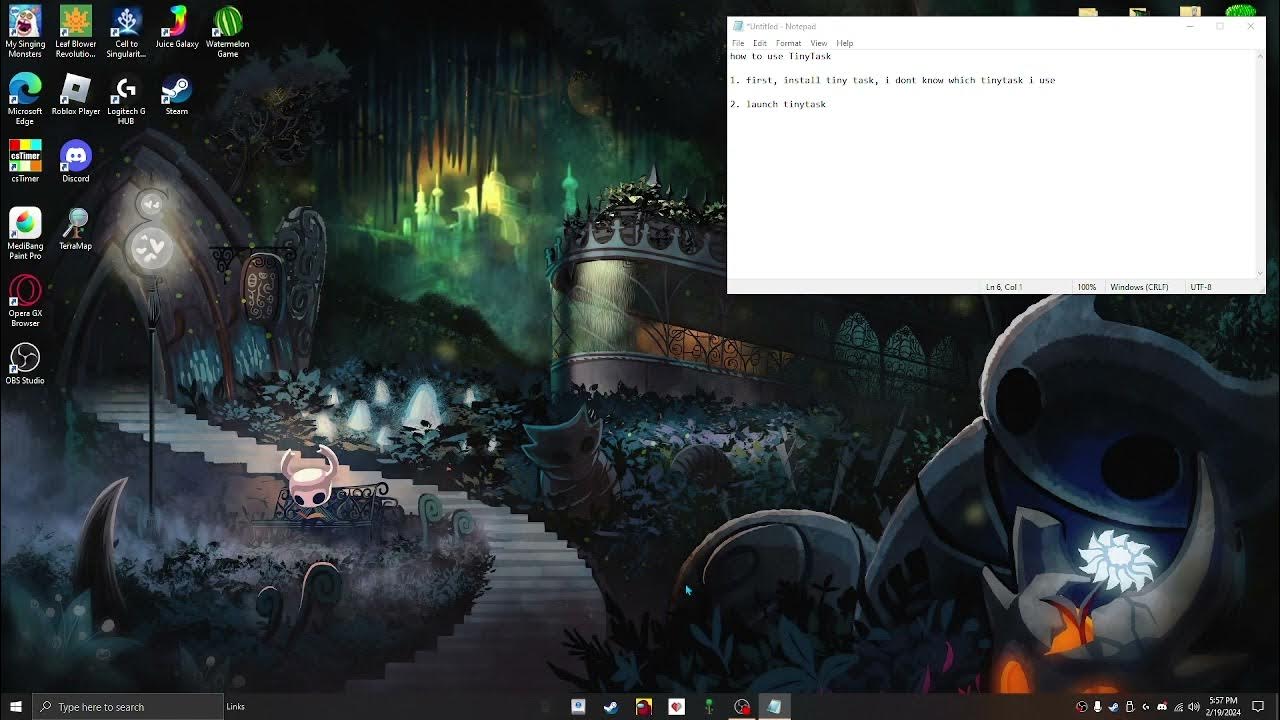Open Notepad Format menu

tap(788, 43)
